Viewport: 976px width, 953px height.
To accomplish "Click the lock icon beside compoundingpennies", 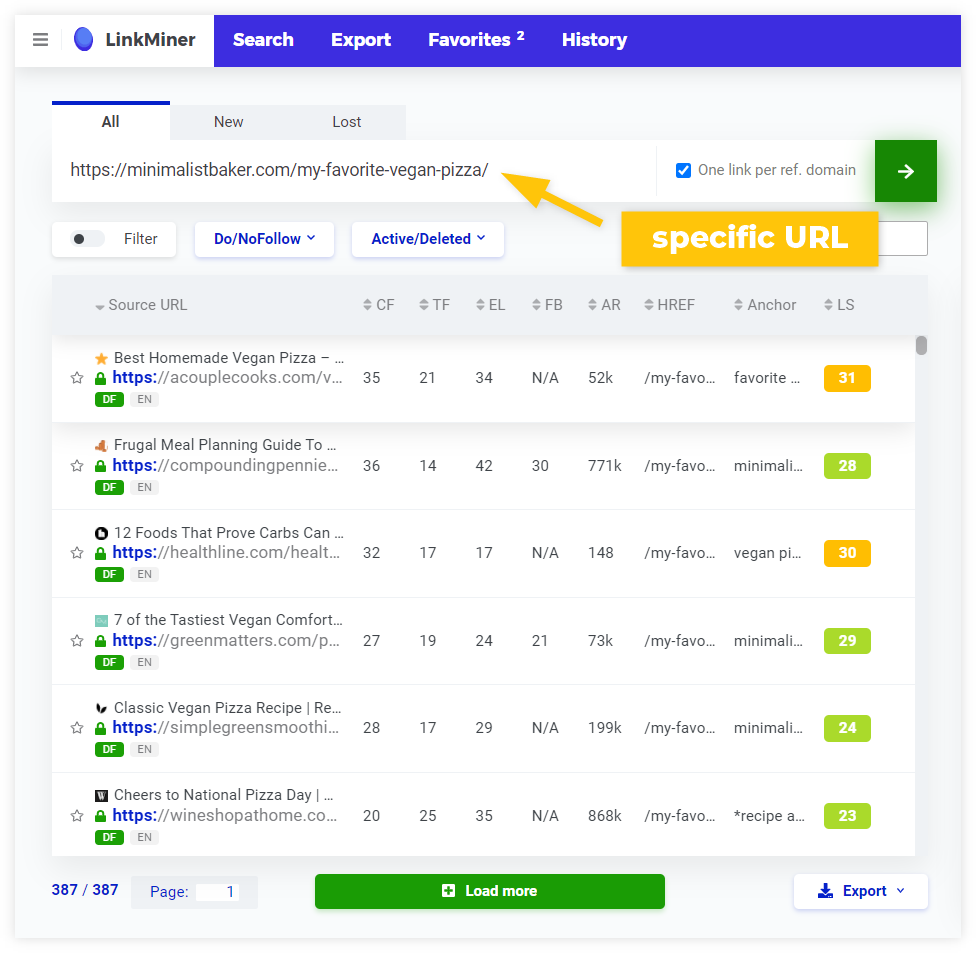I will click(x=100, y=466).
